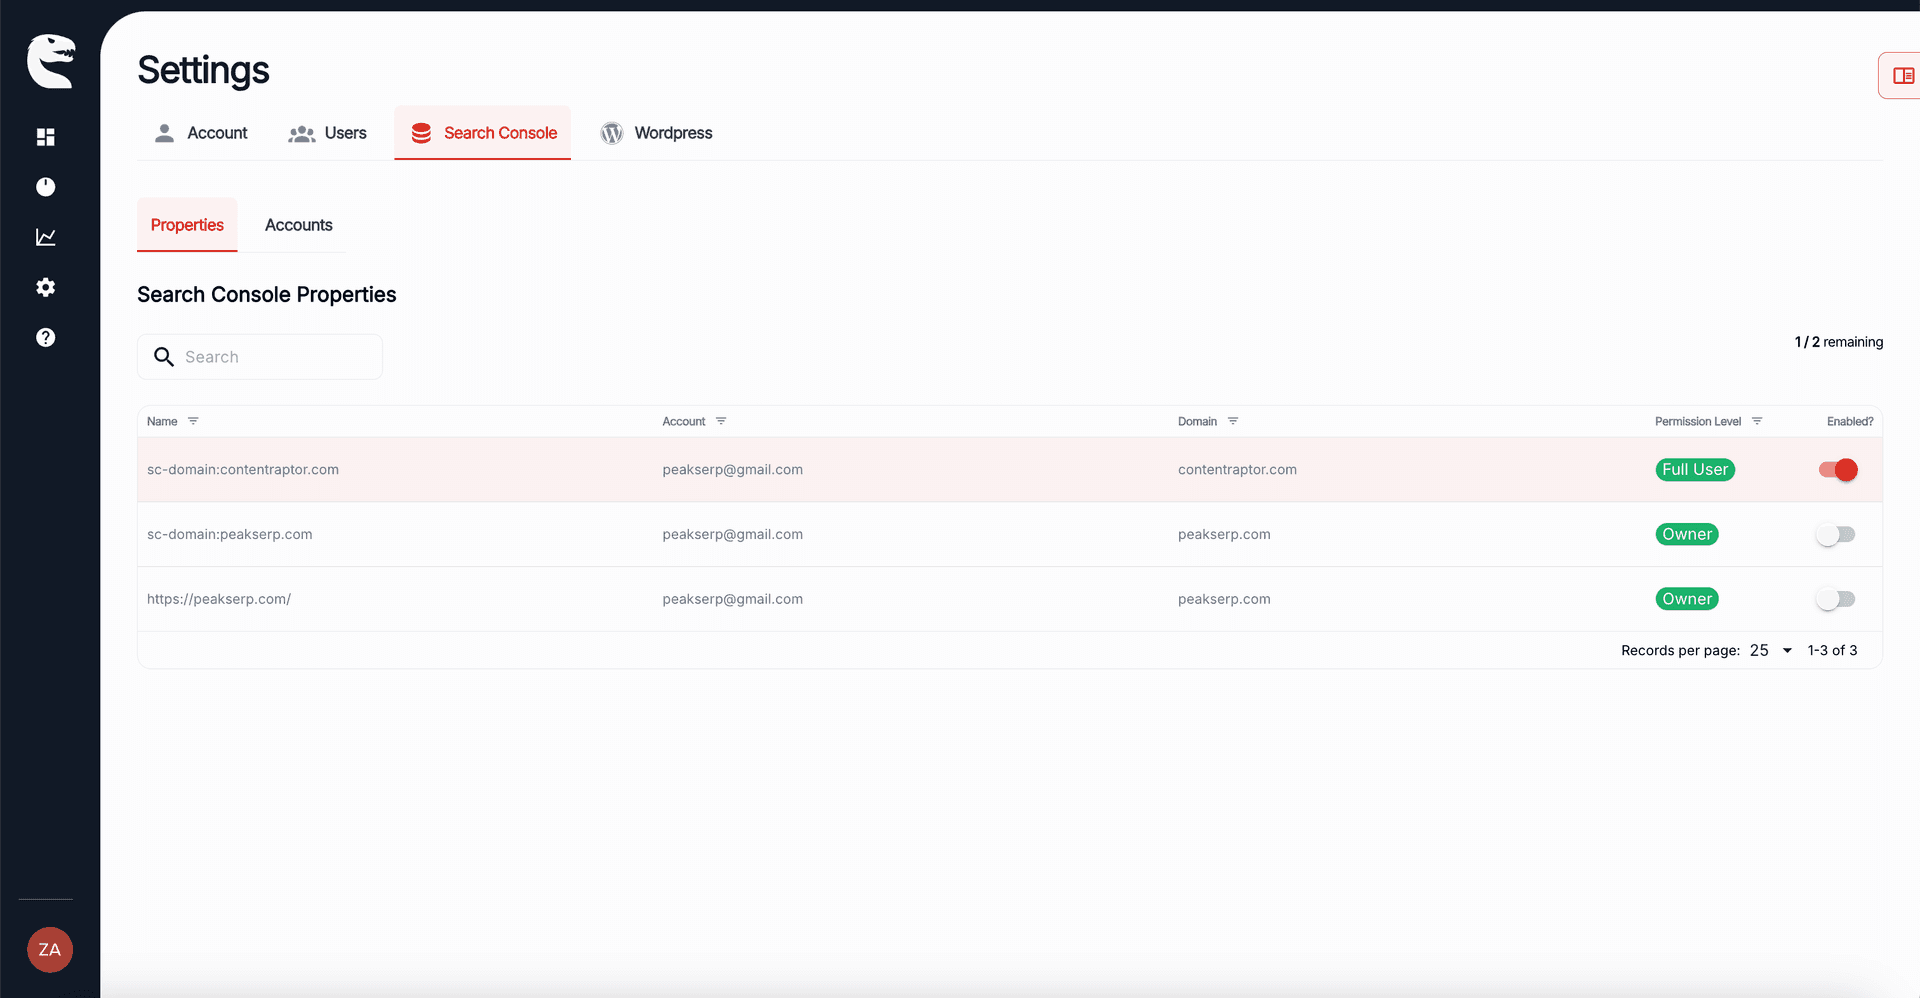The height and width of the screenshot is (998, 1920).
Task: Switch to the Accounts tab
Action: click(298, 225)
